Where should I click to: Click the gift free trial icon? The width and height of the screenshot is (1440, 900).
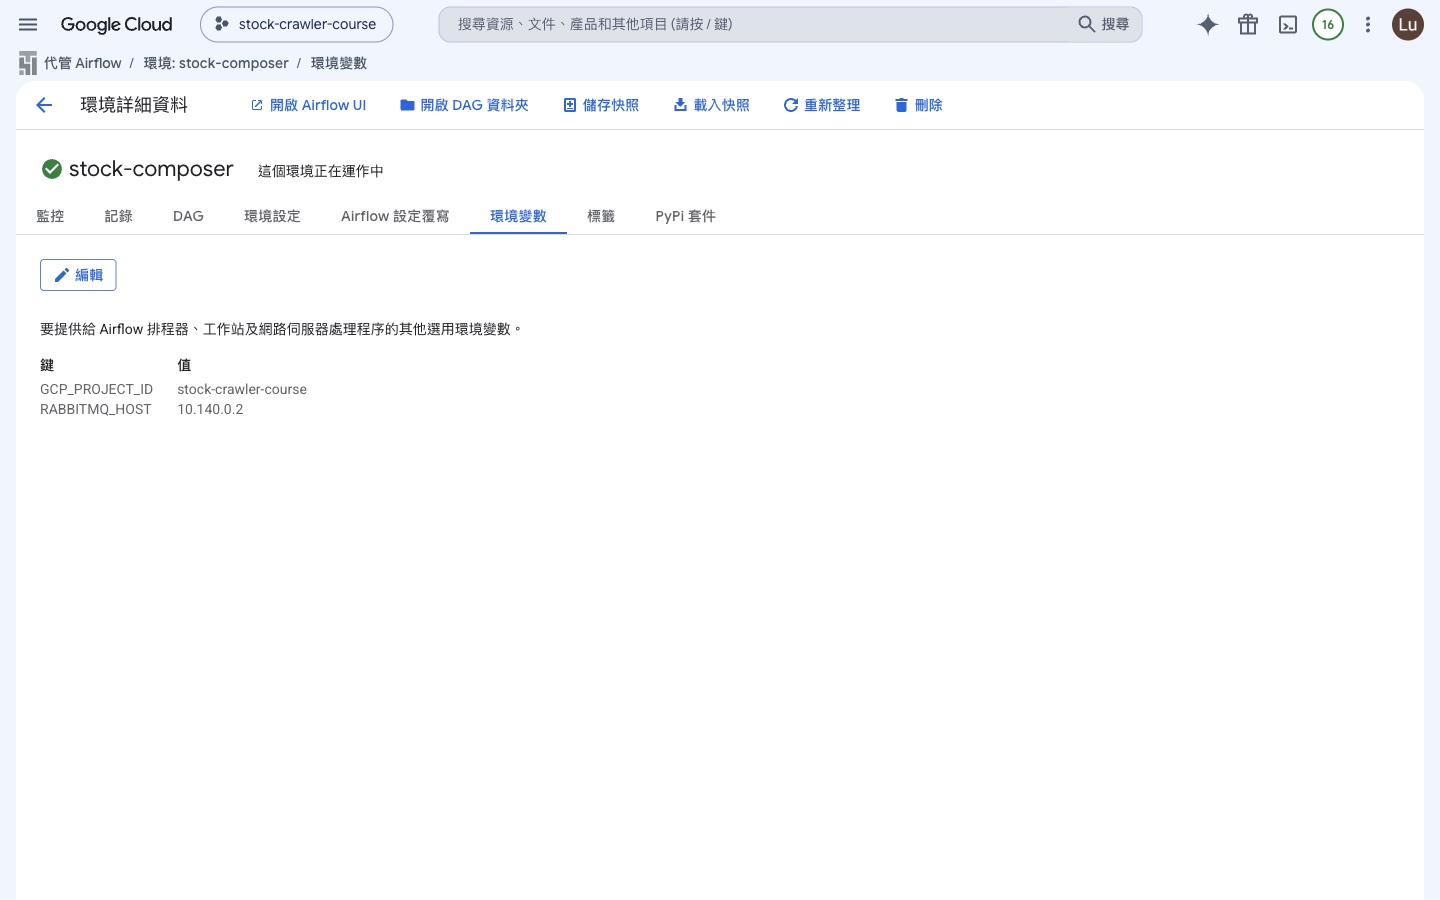pyautogui.click(x=1248, y=25)
